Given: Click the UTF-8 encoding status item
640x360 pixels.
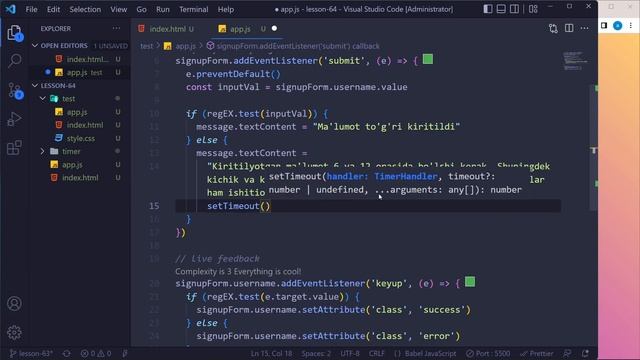Looking at the screenshot, I should pos(350,353).
